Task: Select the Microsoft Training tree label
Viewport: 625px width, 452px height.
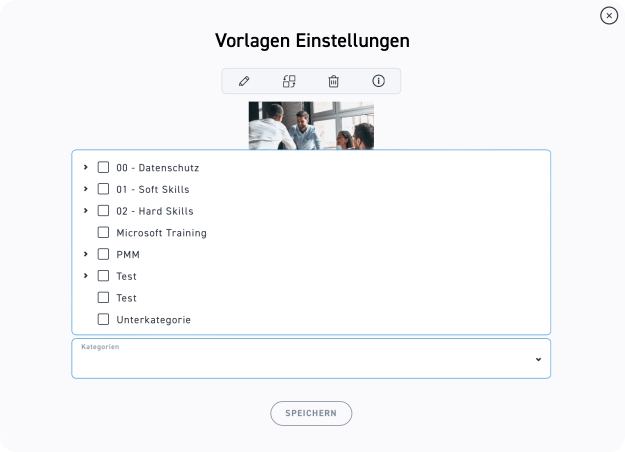Action: (x=161, y=233)
